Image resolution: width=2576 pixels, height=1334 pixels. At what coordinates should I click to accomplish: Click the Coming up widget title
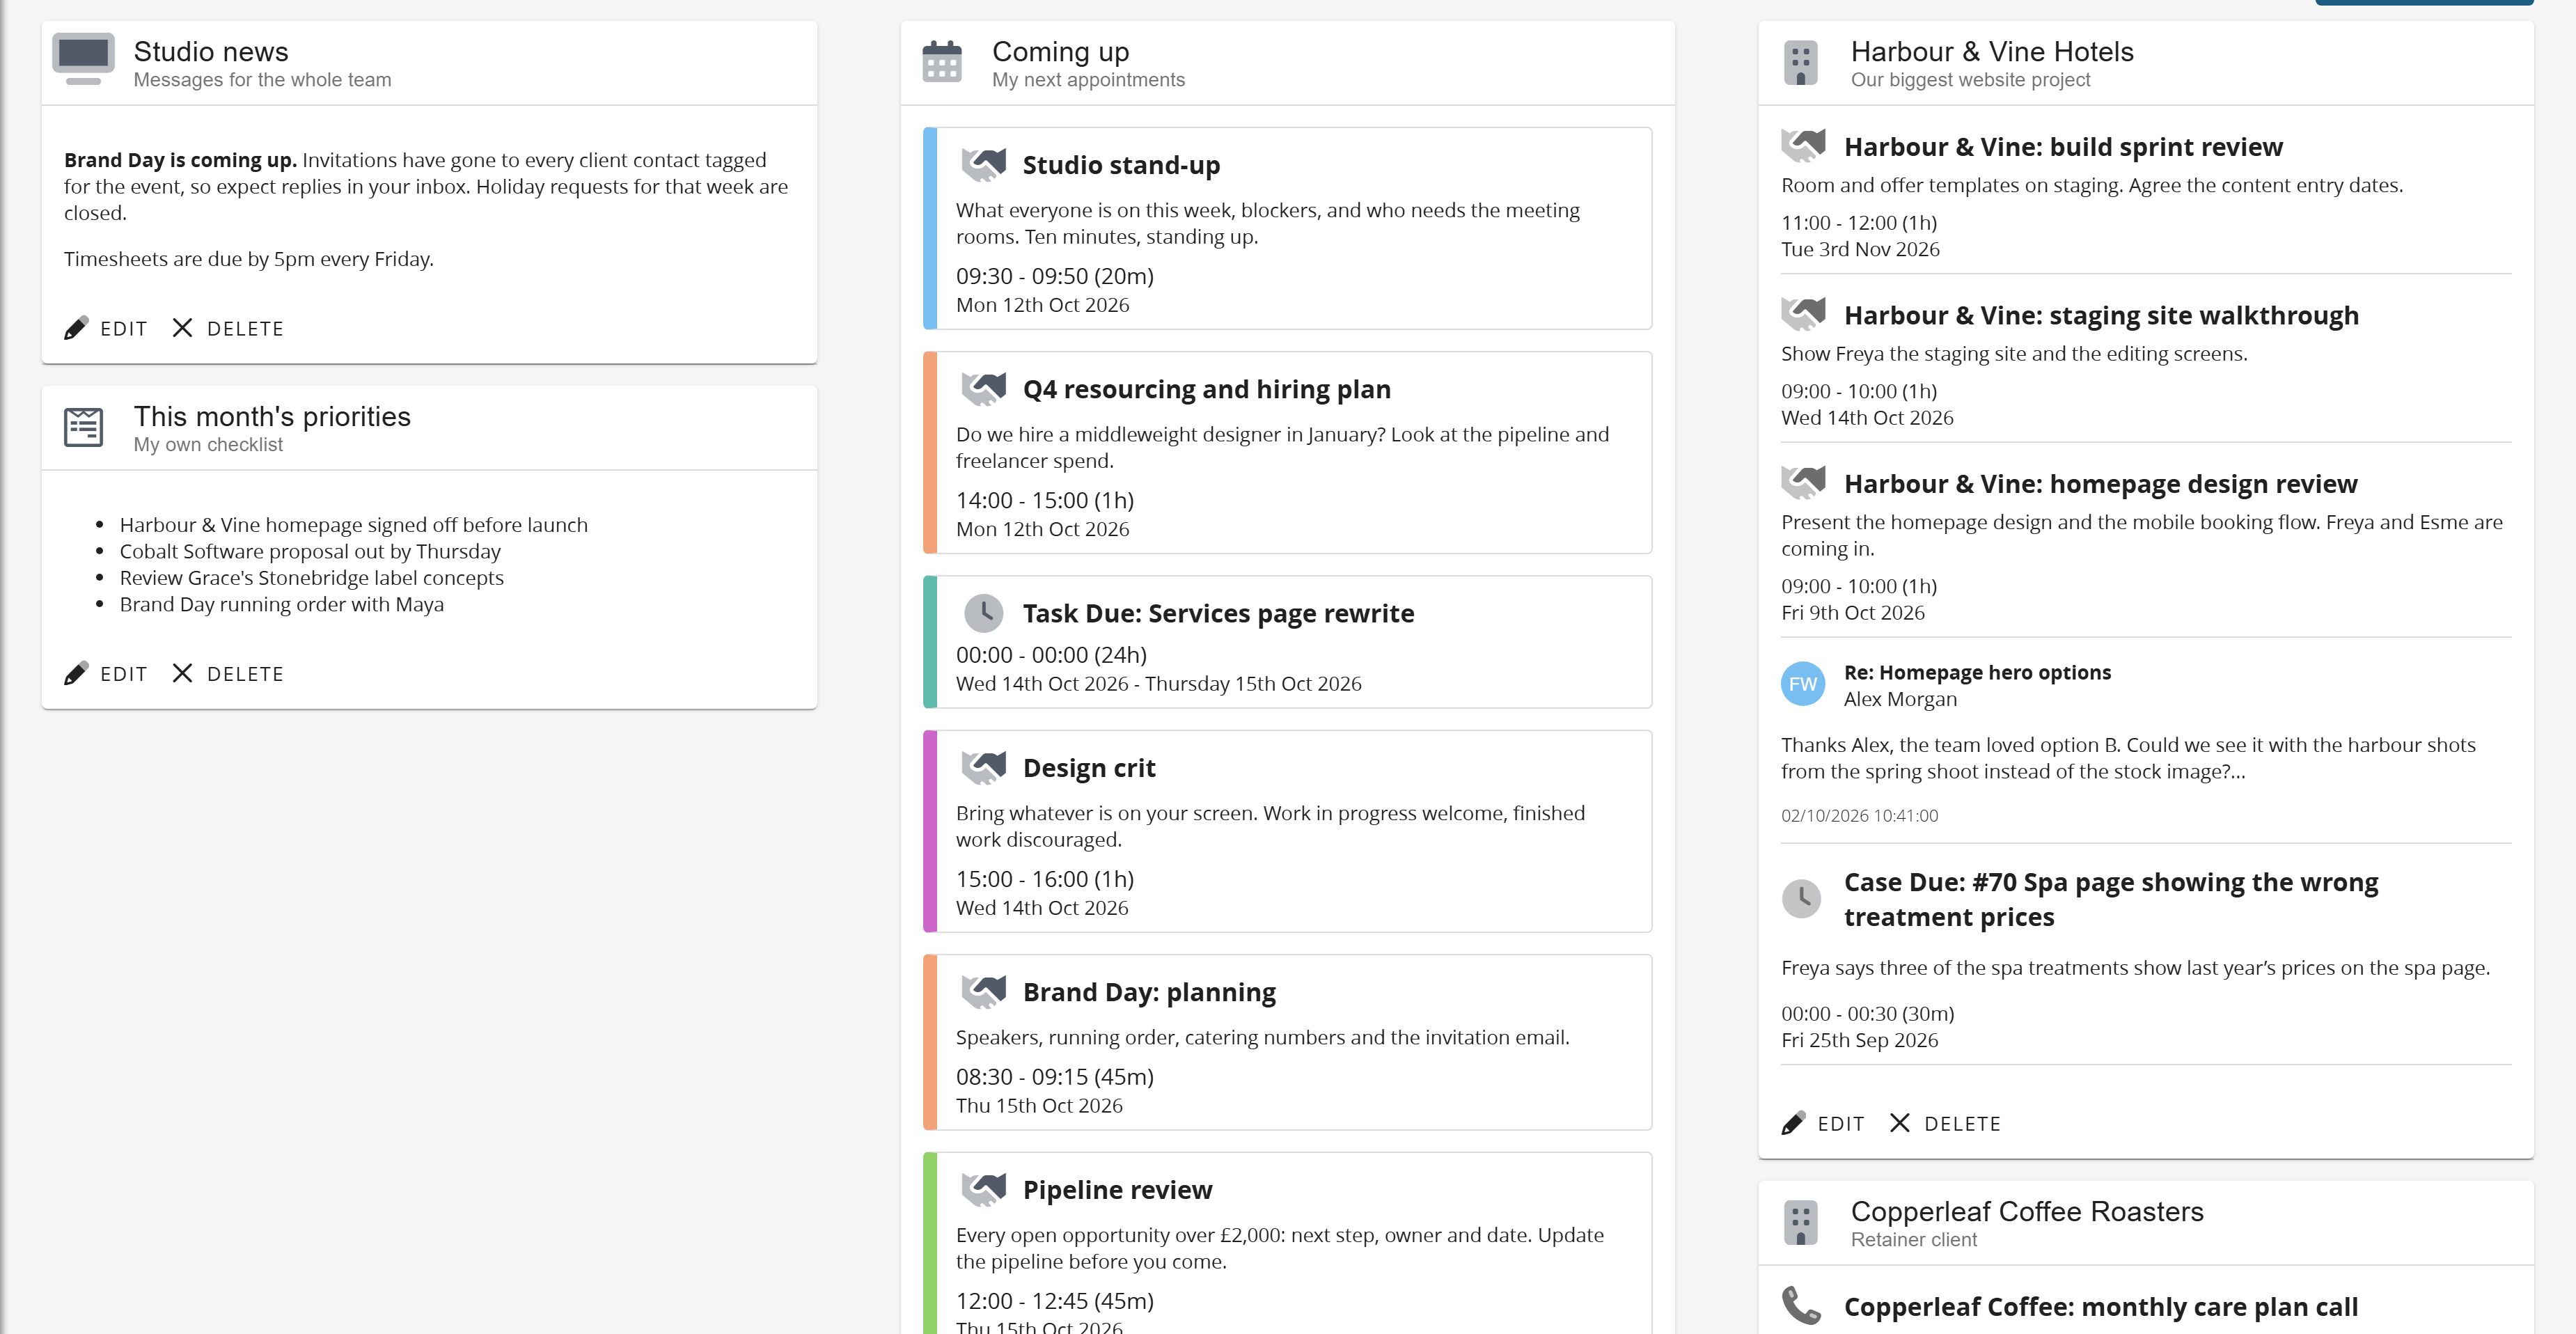tap(1060, 51)
